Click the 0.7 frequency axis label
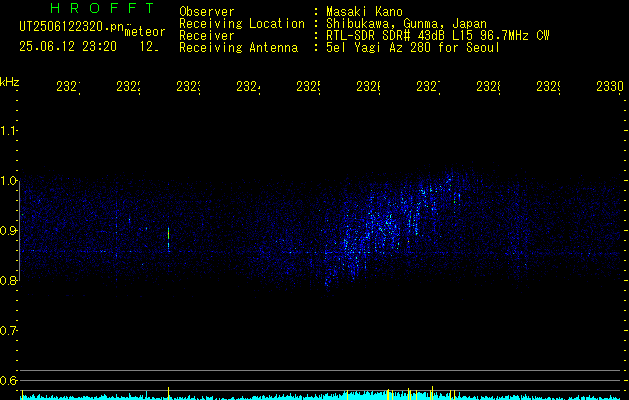 (x=8, y=331)
